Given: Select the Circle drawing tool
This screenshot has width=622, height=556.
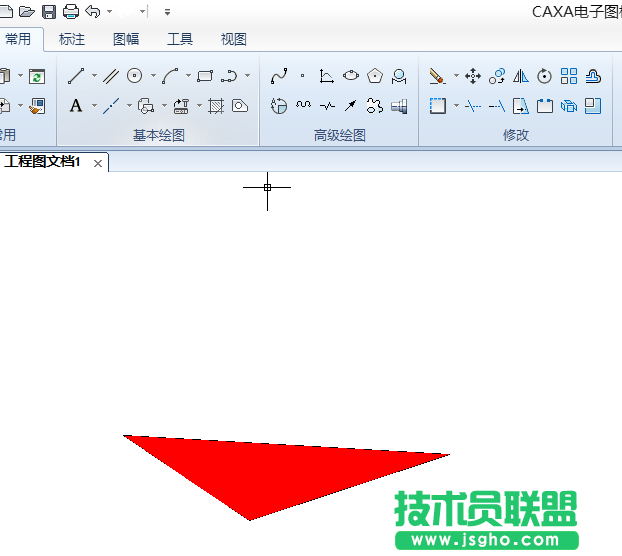Looking at the screenshot, I should pos(134,75).
